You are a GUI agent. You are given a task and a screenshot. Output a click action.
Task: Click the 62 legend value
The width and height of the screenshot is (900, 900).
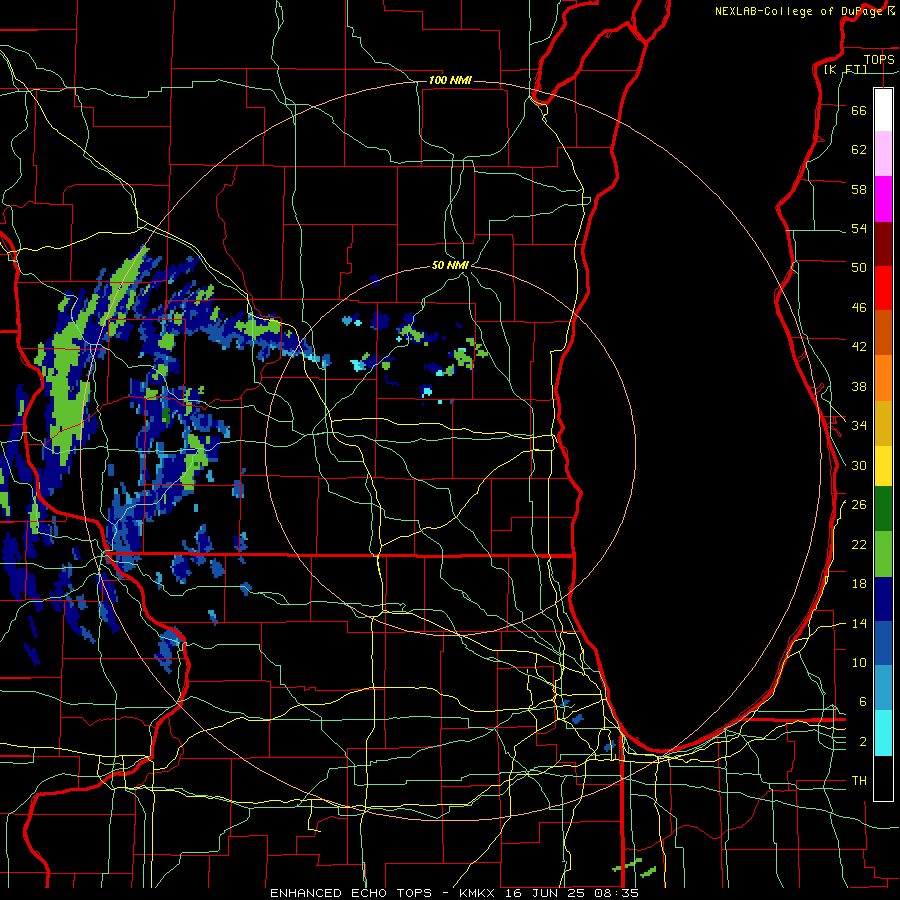[x=859, y=150]
